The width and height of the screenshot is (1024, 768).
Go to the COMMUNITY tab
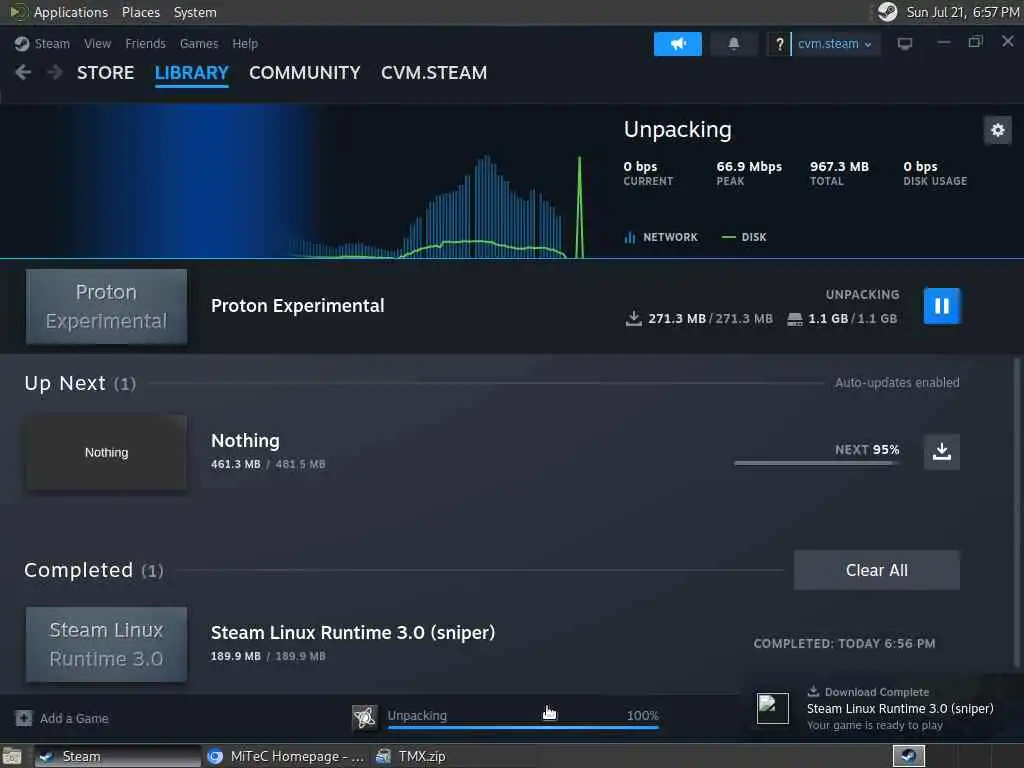point(304,72)
